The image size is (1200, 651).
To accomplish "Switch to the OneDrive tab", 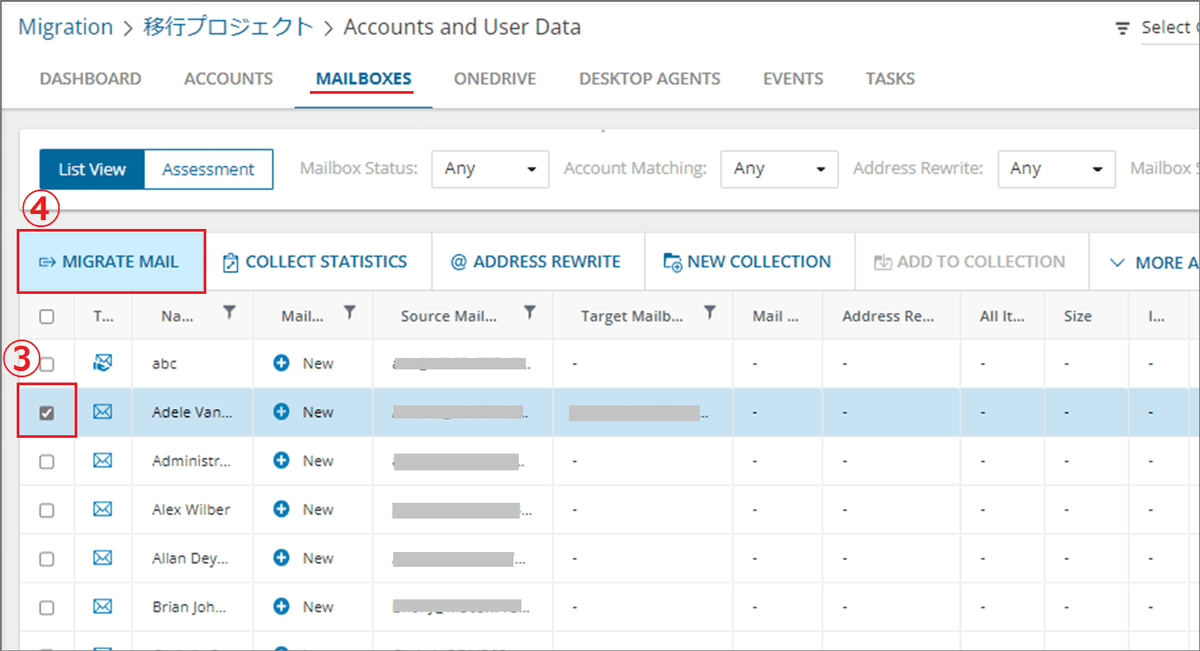I will [x=495, y=79].
